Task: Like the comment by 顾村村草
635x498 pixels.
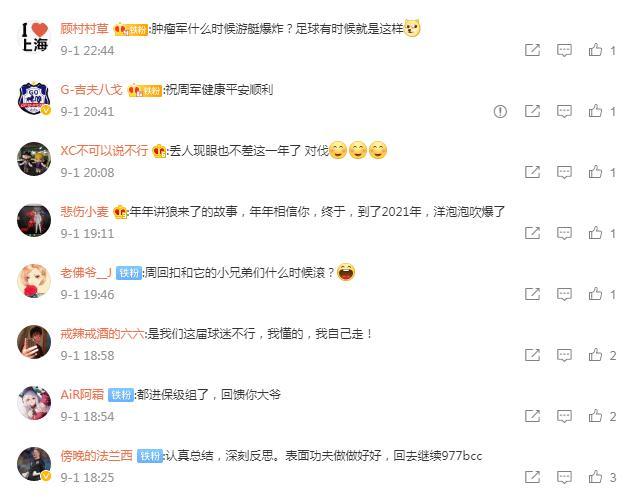Action: (595, 50)
